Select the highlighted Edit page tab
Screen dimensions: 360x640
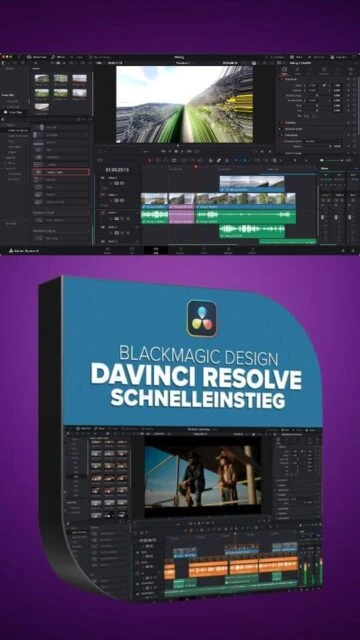click(156, 250)
